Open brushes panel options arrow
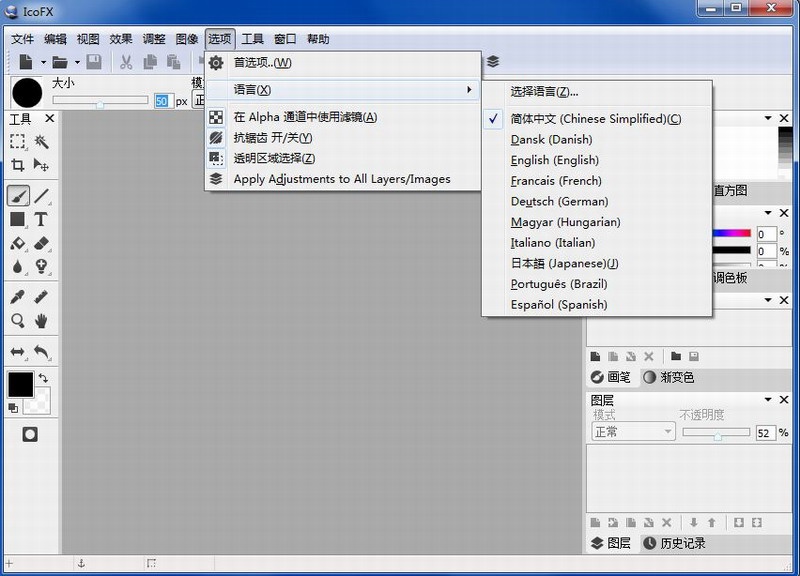The height and width of the screenshot is (576, 800). 768,300
